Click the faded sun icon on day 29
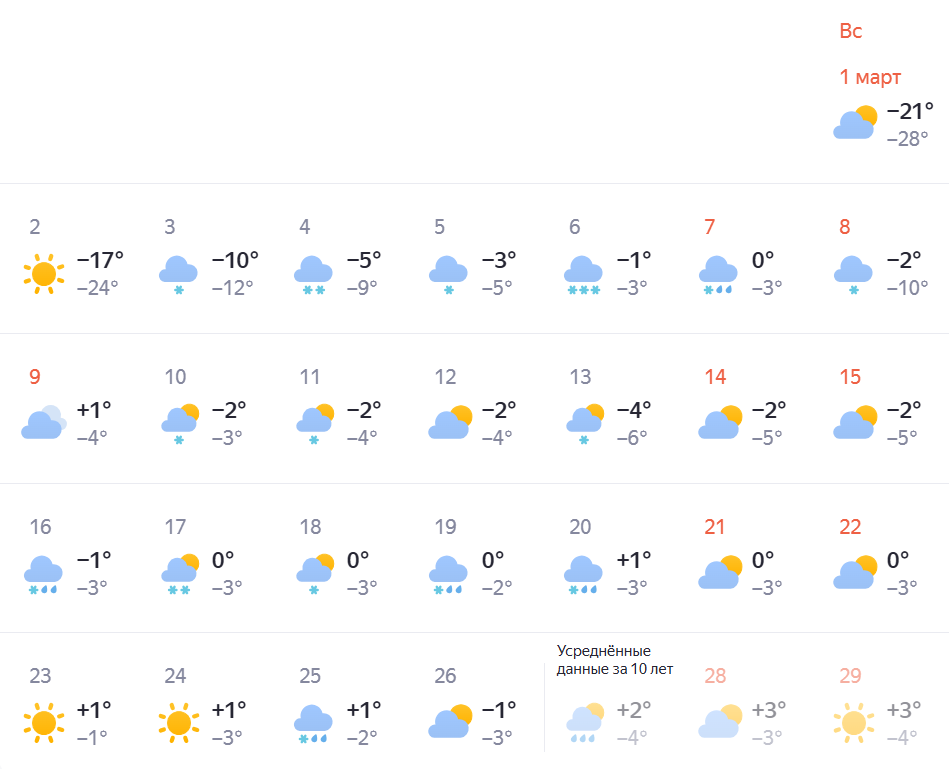Screen dimensions: 949x769 [x=853, y=720]
